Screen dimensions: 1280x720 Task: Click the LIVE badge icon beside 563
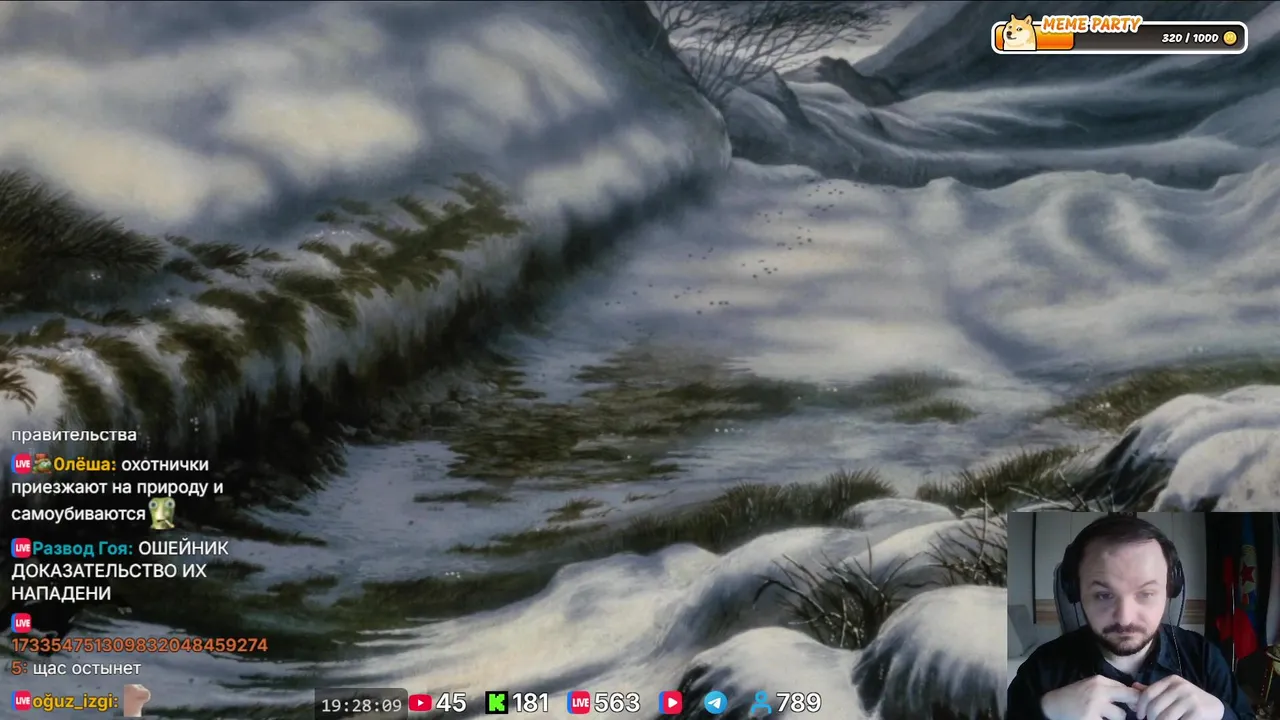pyautogui.click(x=579, y=703)
